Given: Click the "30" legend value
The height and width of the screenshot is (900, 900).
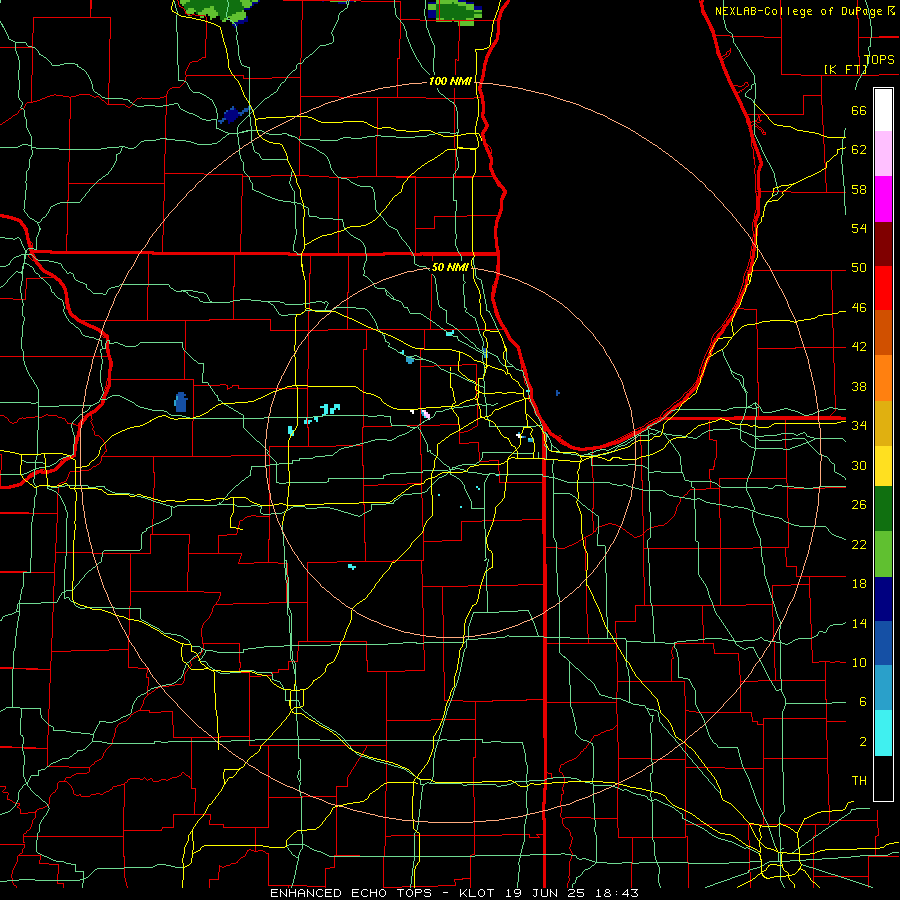Looking at the screenshot, I should coord(859,465).
